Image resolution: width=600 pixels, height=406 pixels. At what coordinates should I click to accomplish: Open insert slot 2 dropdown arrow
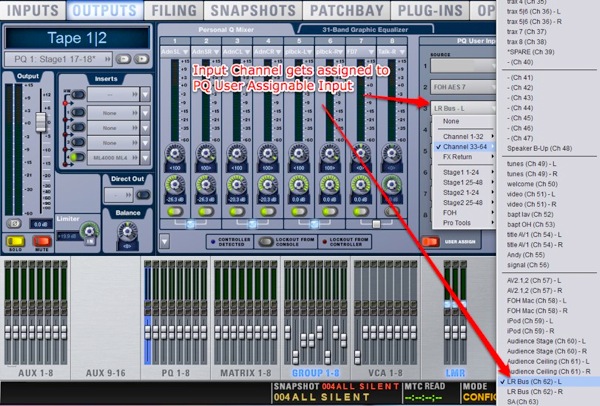click(x=145, y=128)
